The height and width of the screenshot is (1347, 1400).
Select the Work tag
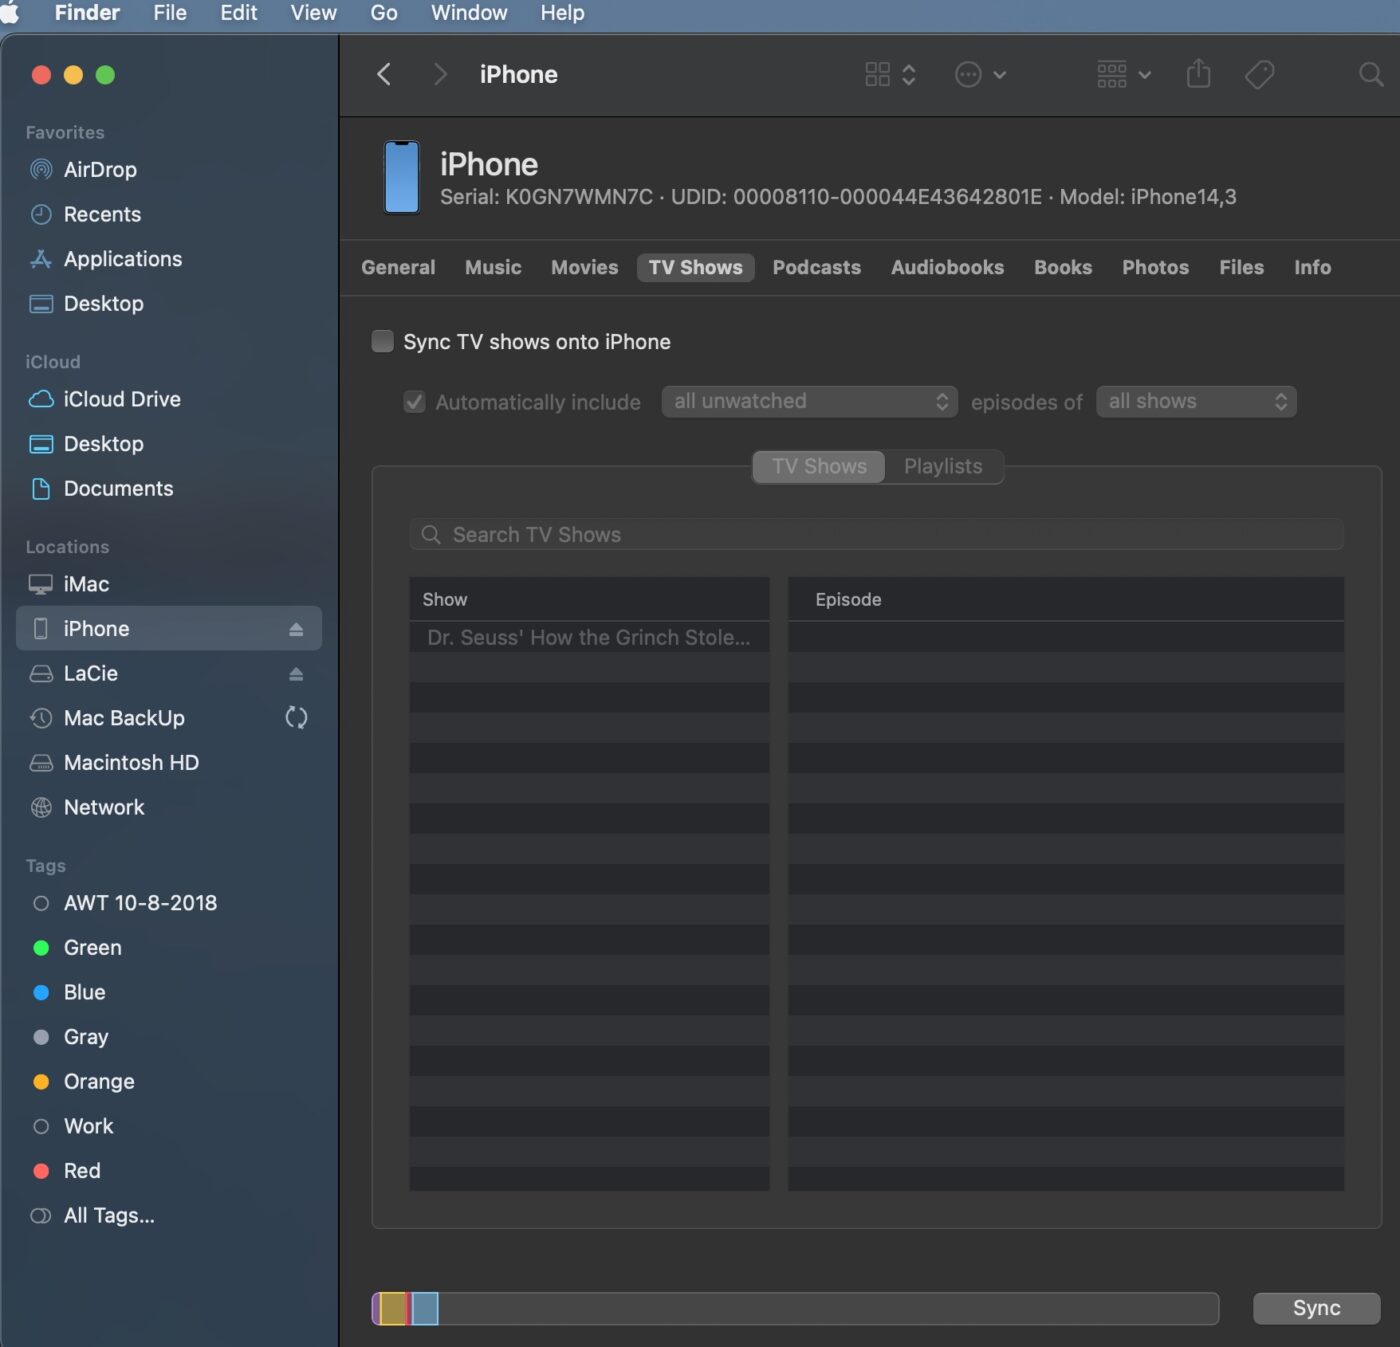88,1126
